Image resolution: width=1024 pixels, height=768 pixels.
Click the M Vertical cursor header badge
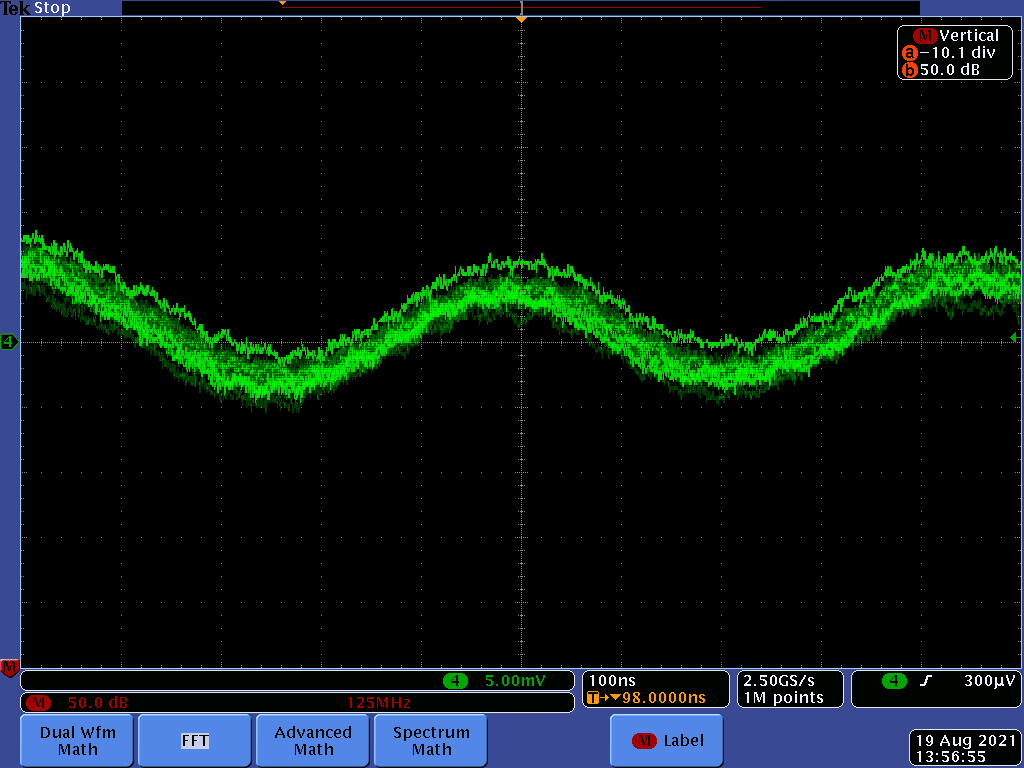(x=923, y=35)
